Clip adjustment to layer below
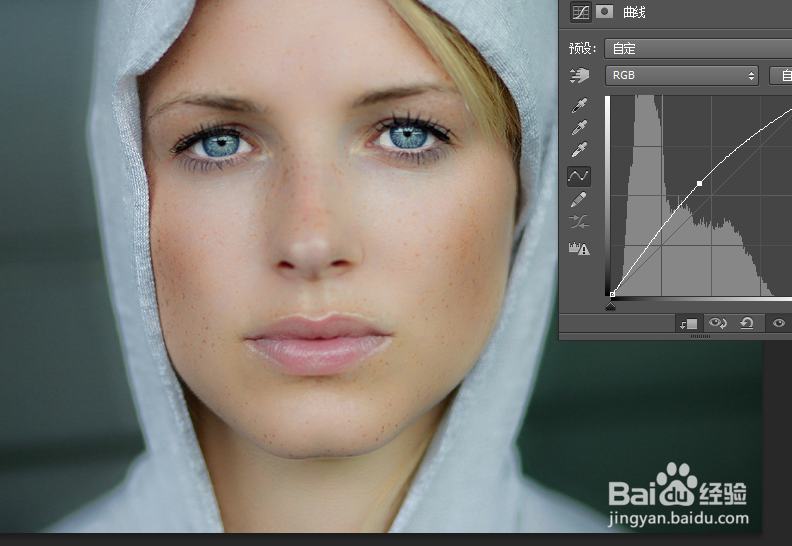This screenshot has width=792, height=546. click(688, 323)
